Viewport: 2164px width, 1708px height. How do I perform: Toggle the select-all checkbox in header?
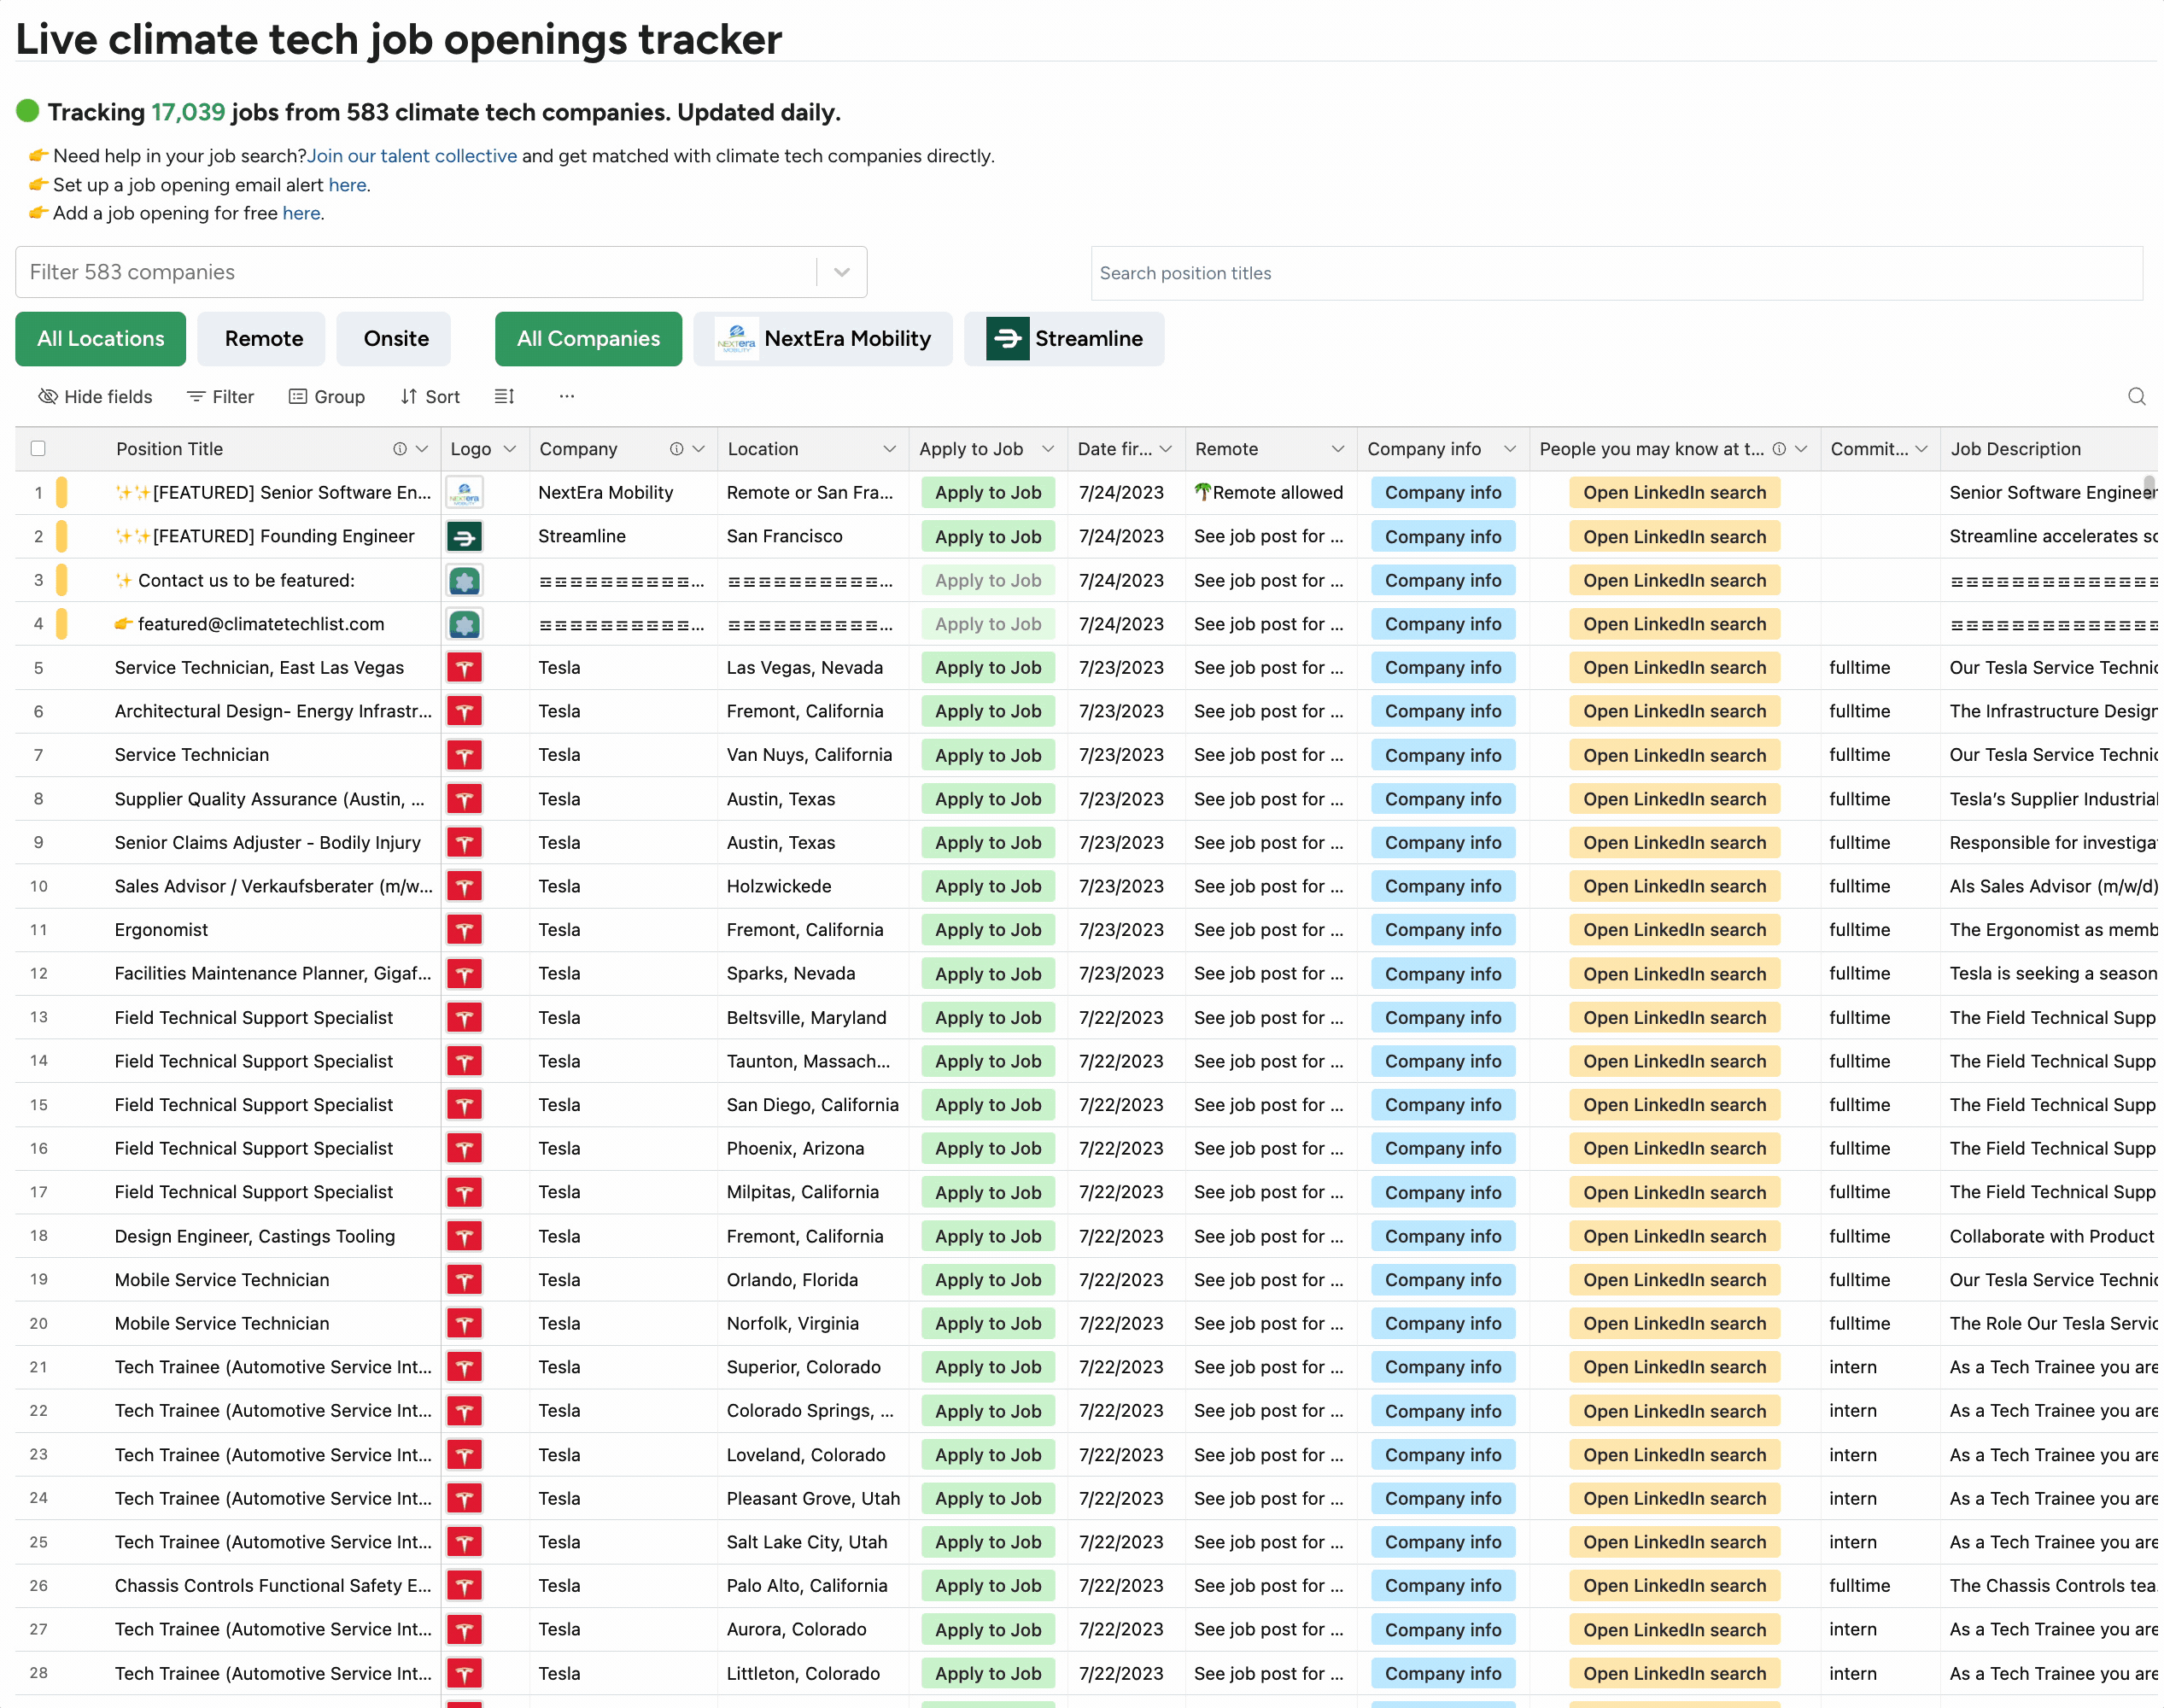click(x=38, y=449)
